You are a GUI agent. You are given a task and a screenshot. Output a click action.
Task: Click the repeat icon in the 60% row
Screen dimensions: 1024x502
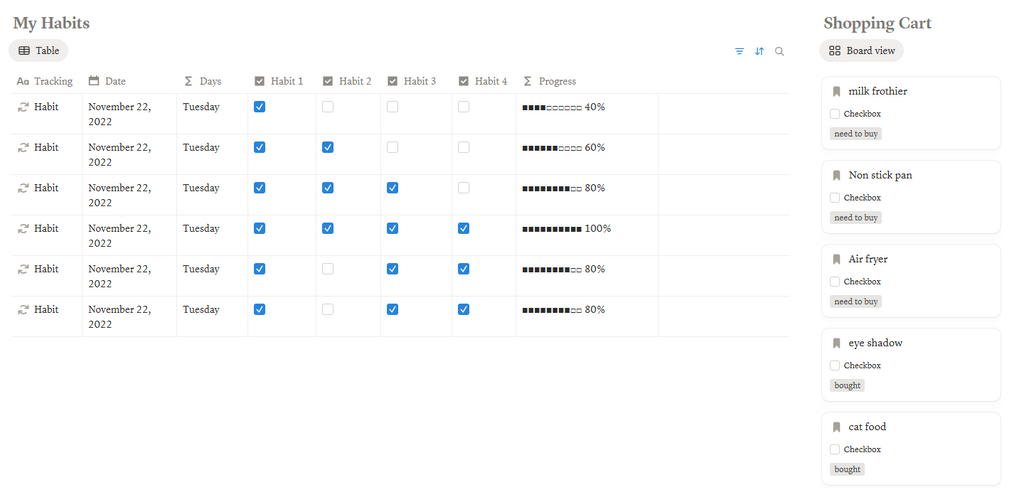click(24, 148)
